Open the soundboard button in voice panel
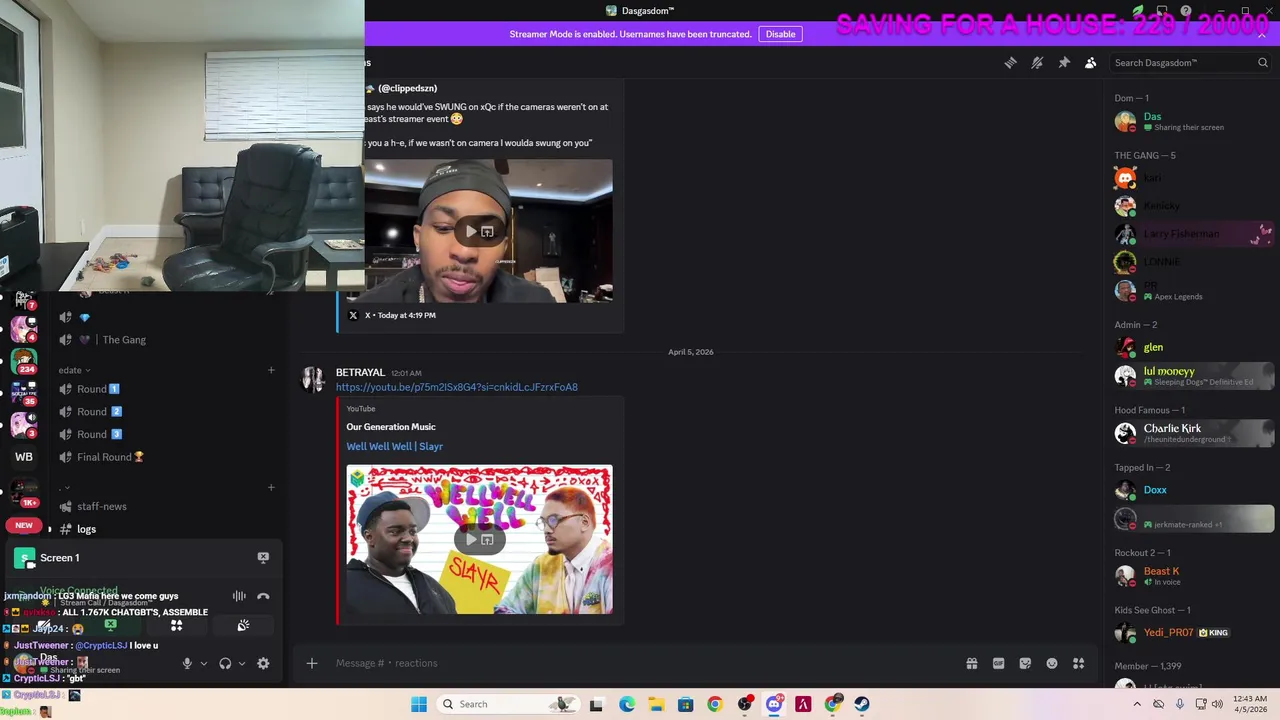 point(243,626)
